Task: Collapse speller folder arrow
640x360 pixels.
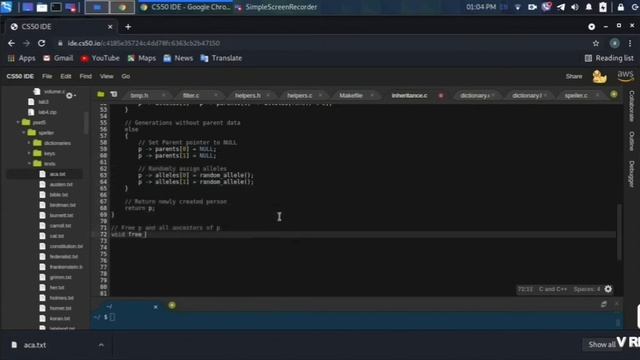Action: pos(24,133)
